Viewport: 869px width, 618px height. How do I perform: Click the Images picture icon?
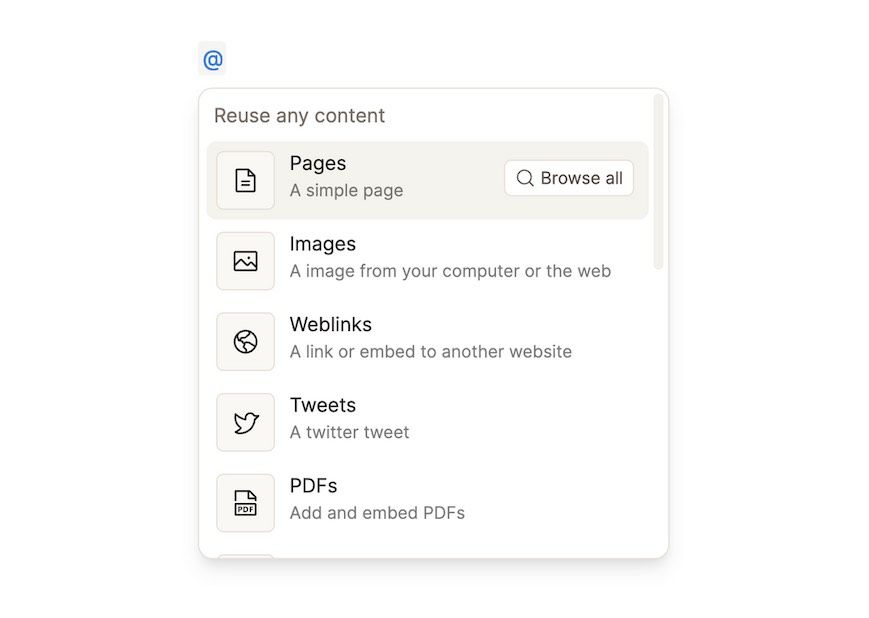click(245, 261)
